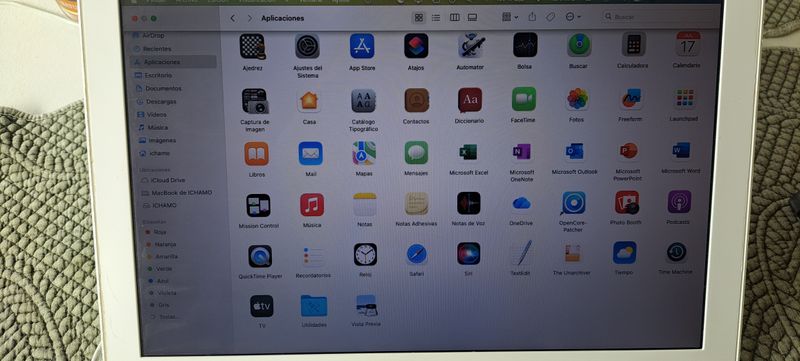Open the more actions ellipsis dropdown

572,17
